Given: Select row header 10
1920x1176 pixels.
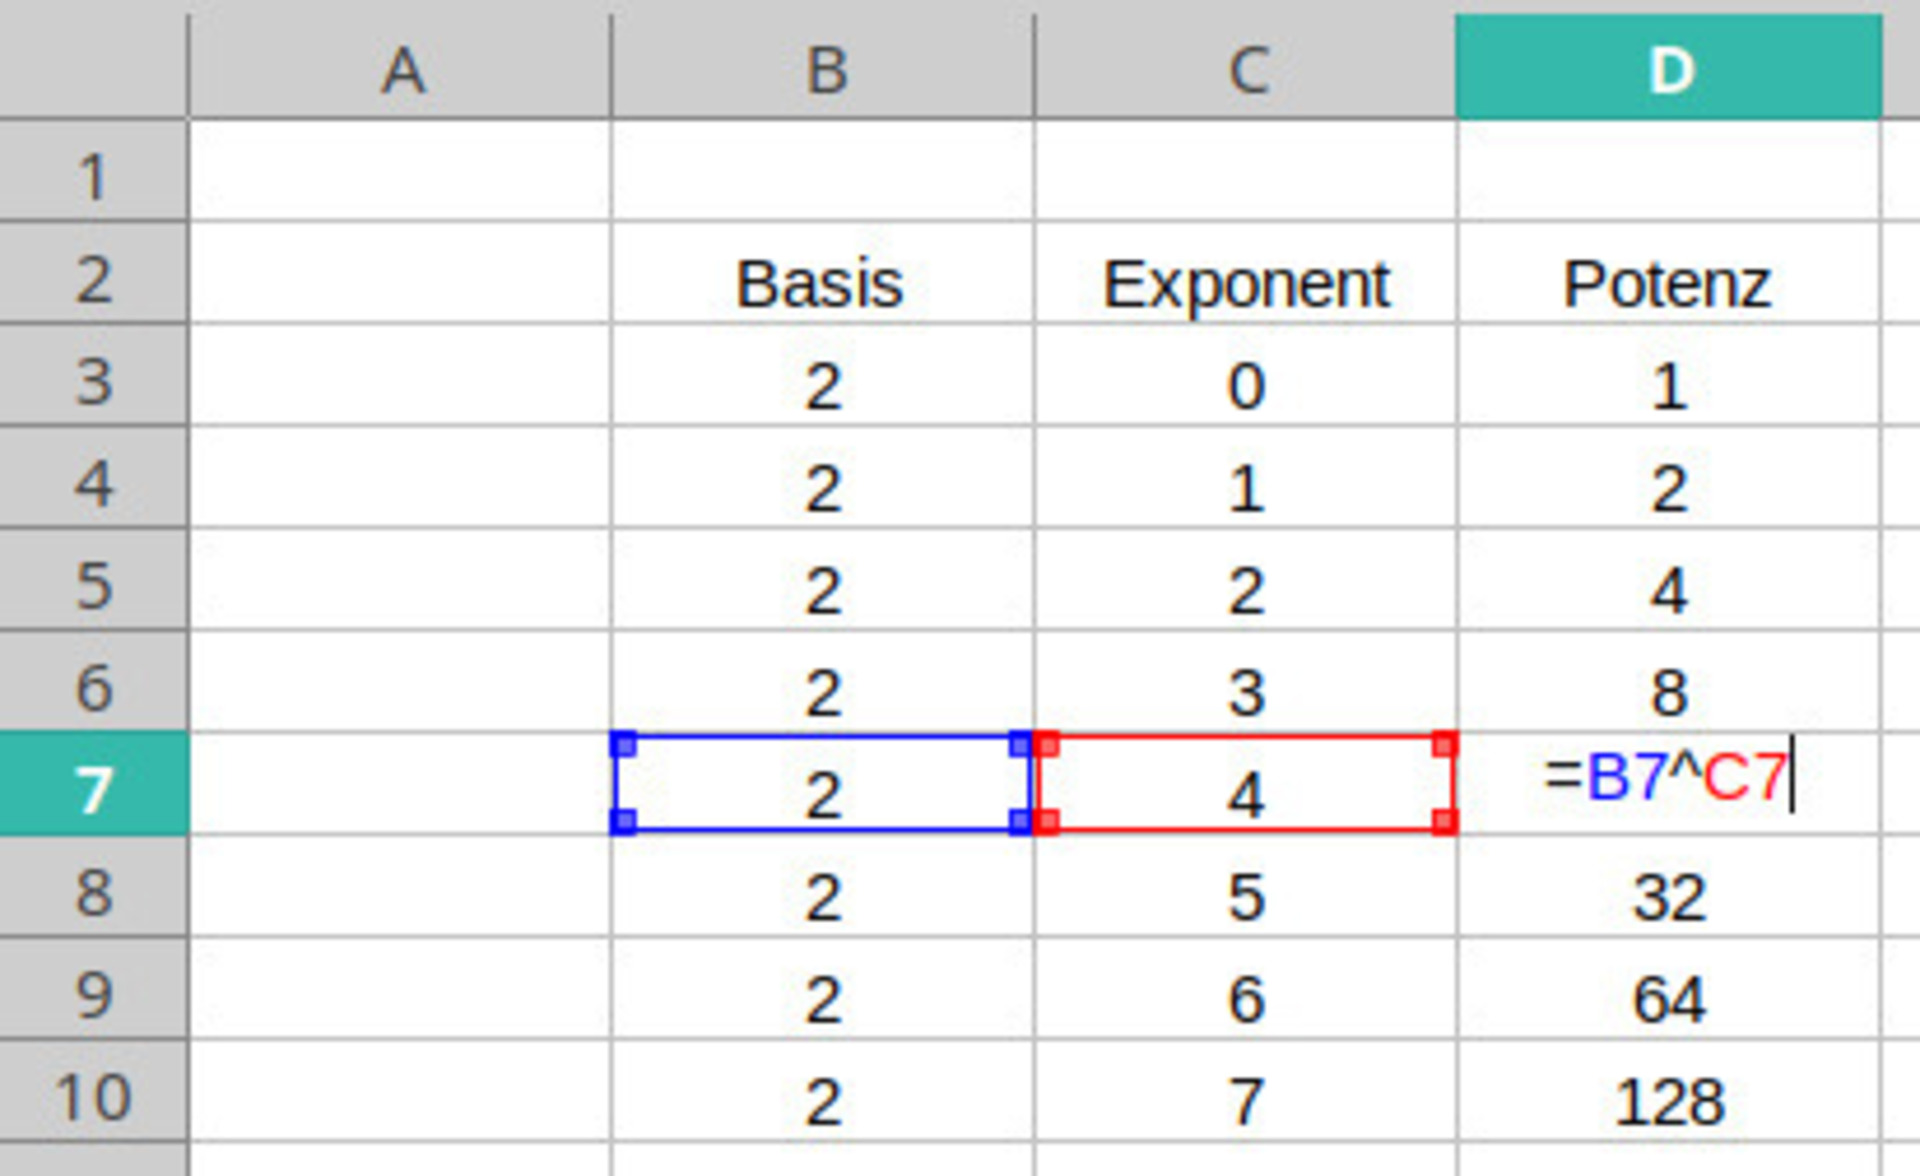Looking at the screenshot, I should [93, 1096].
